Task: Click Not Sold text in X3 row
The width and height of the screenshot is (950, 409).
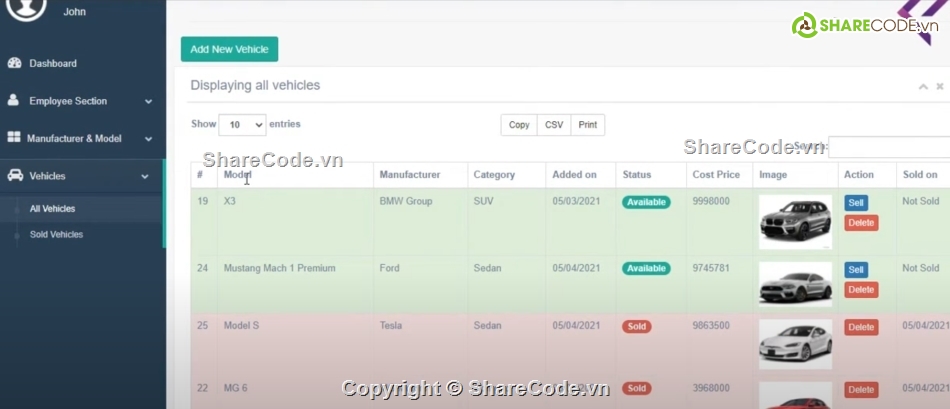Action: click(x=920, y=201)
